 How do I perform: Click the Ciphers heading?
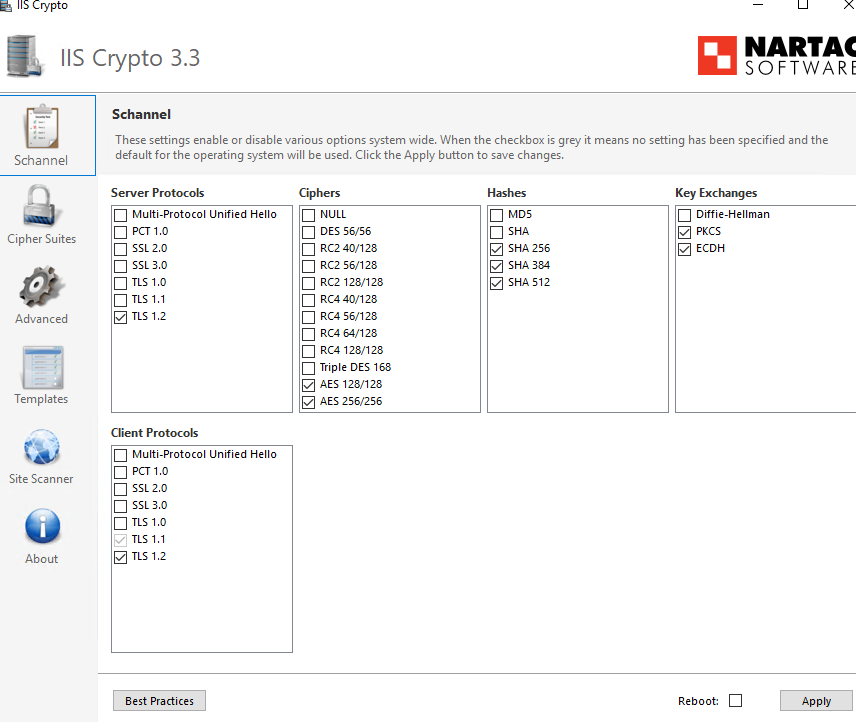click(319, 193)
